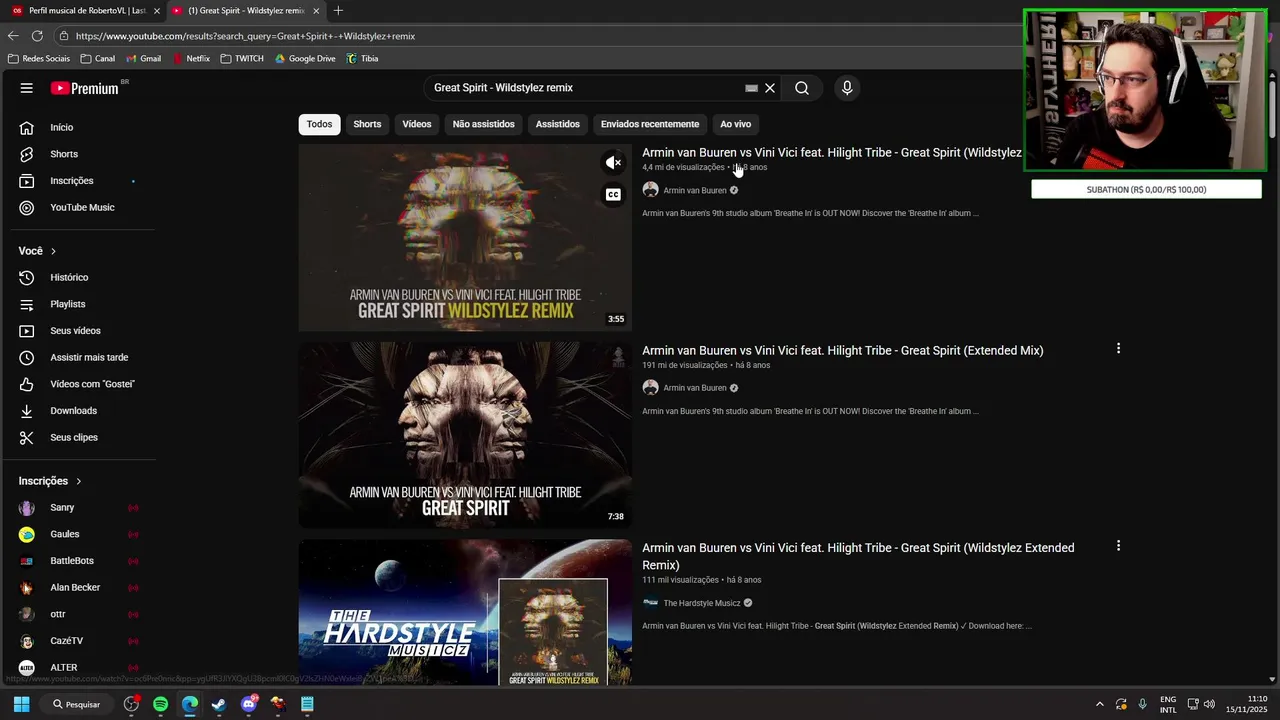Submit search with magnifying glass button

(x=802, y=88)
